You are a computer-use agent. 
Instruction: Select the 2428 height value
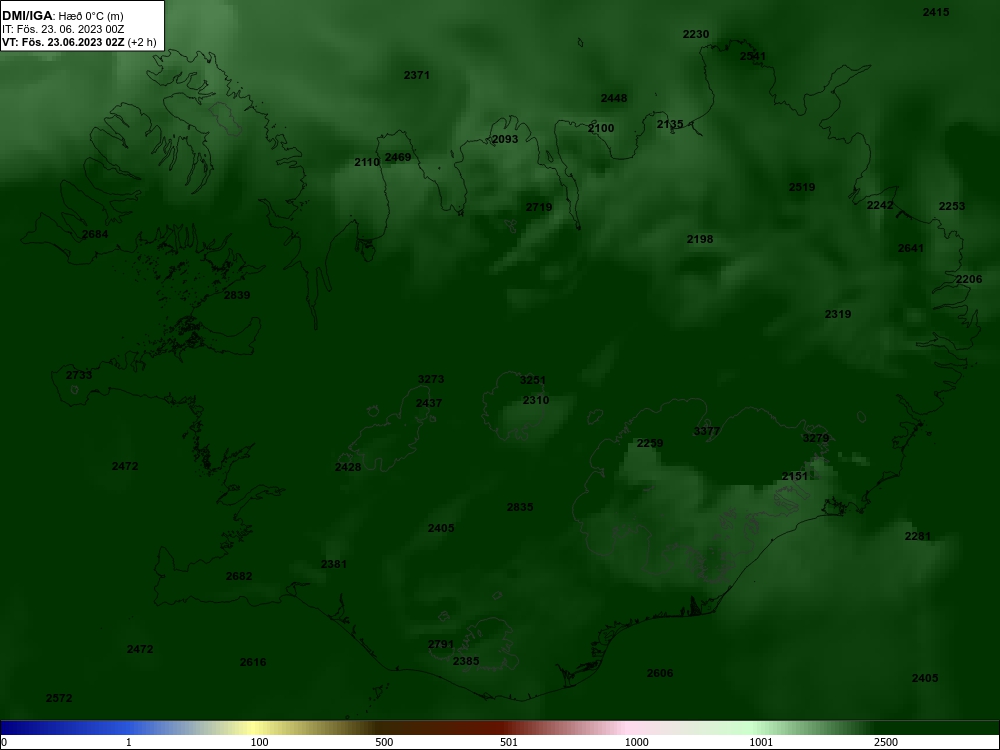point(348,467)
